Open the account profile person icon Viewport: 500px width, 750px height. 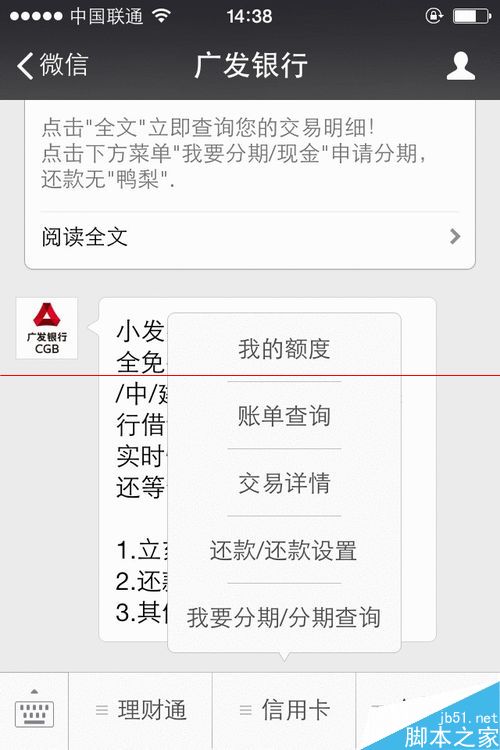coord(461,66)
